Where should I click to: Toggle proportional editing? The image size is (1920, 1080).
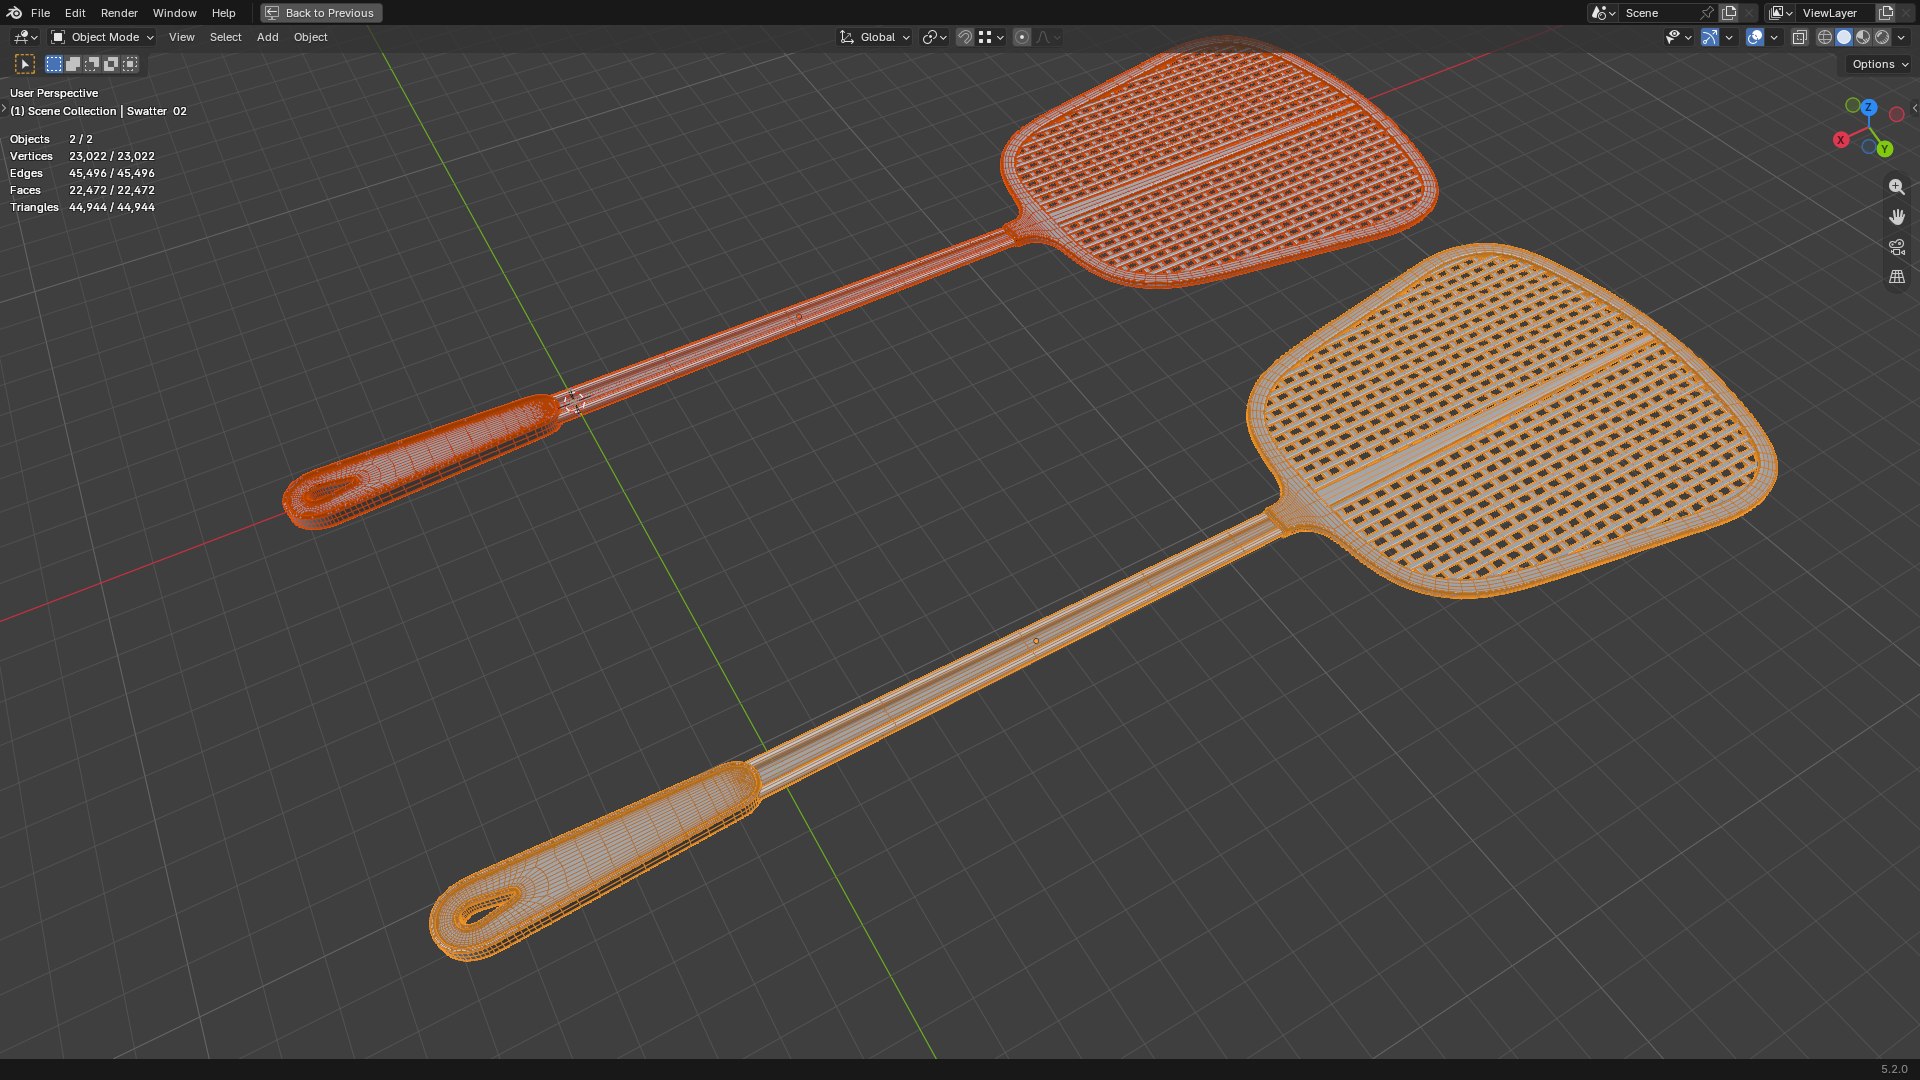[1021, 37]
